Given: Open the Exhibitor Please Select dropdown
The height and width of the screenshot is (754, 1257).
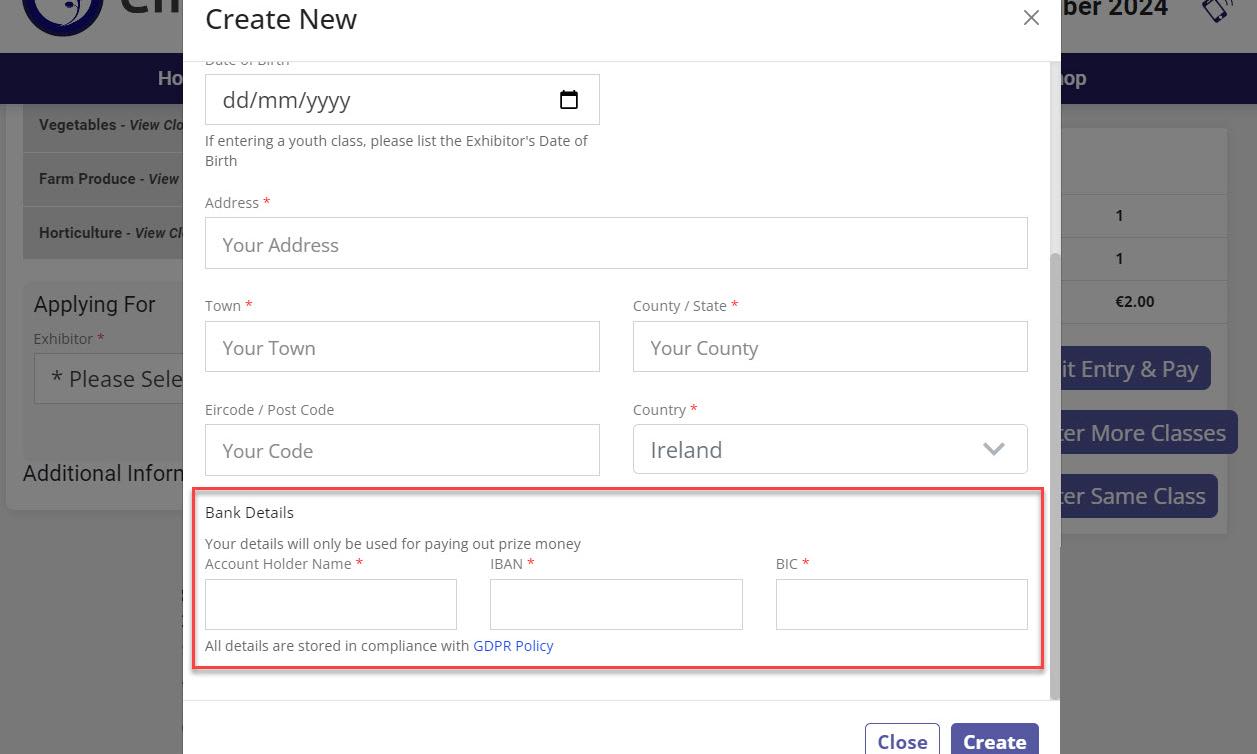Looking at the screenshot, I should click(110, 379).
